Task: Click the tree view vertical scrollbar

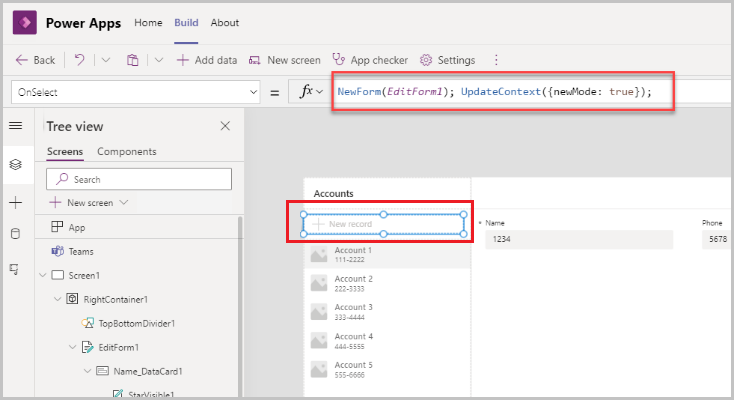Action: click(x=240, y=306)
